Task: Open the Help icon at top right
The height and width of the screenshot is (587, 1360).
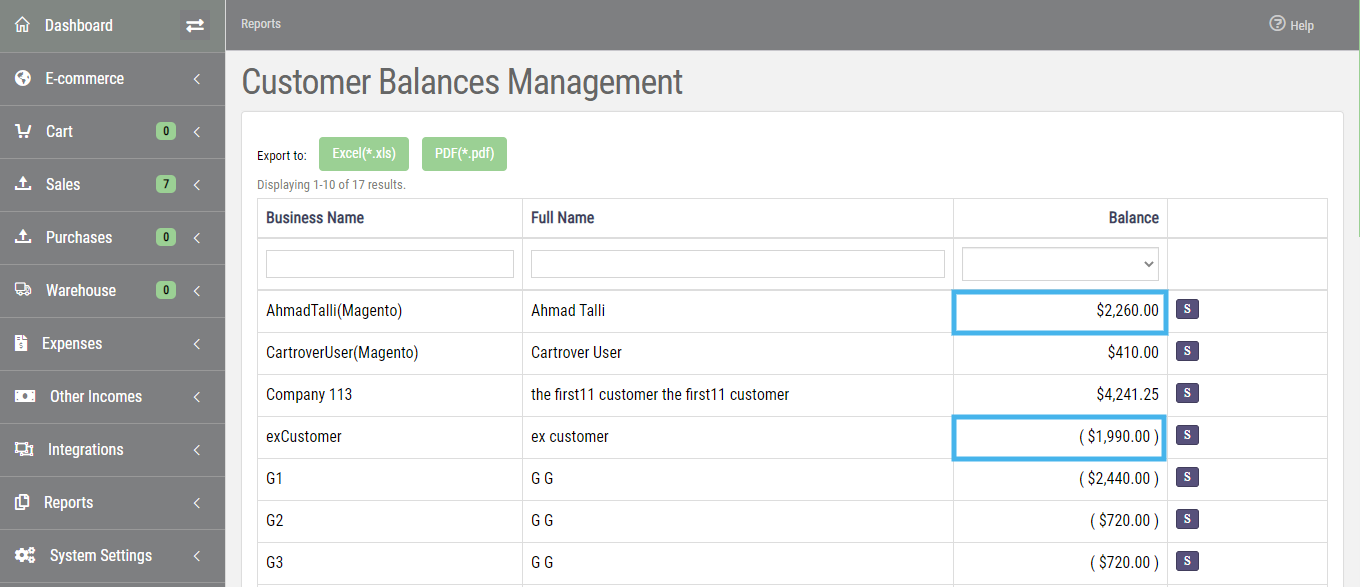Action: point(1277,24)
